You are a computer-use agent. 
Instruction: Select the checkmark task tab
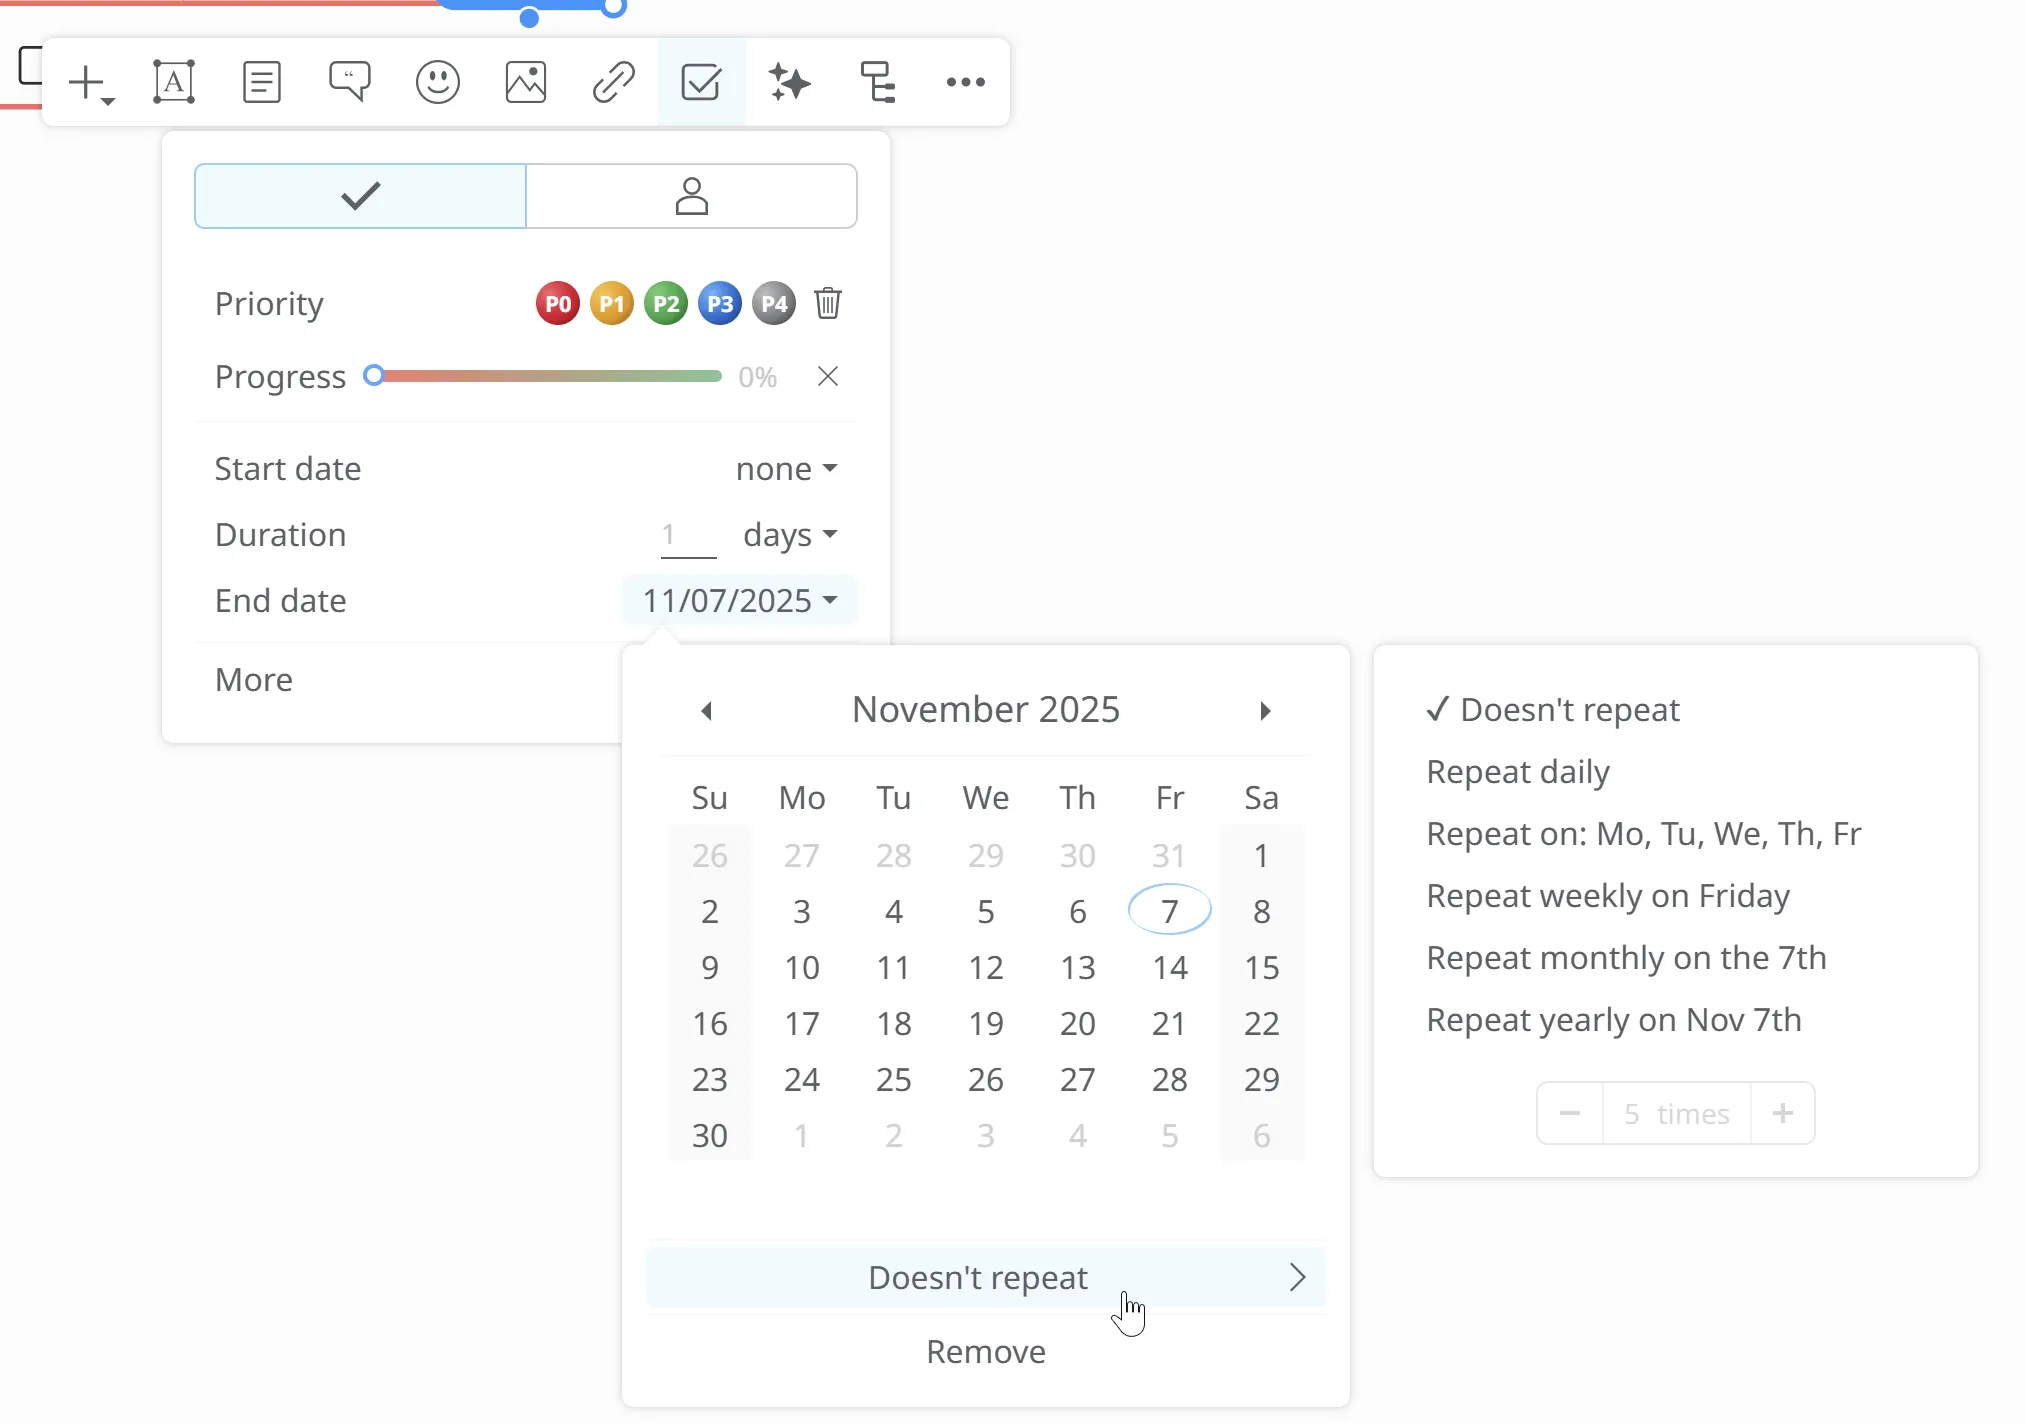point(360,196)
